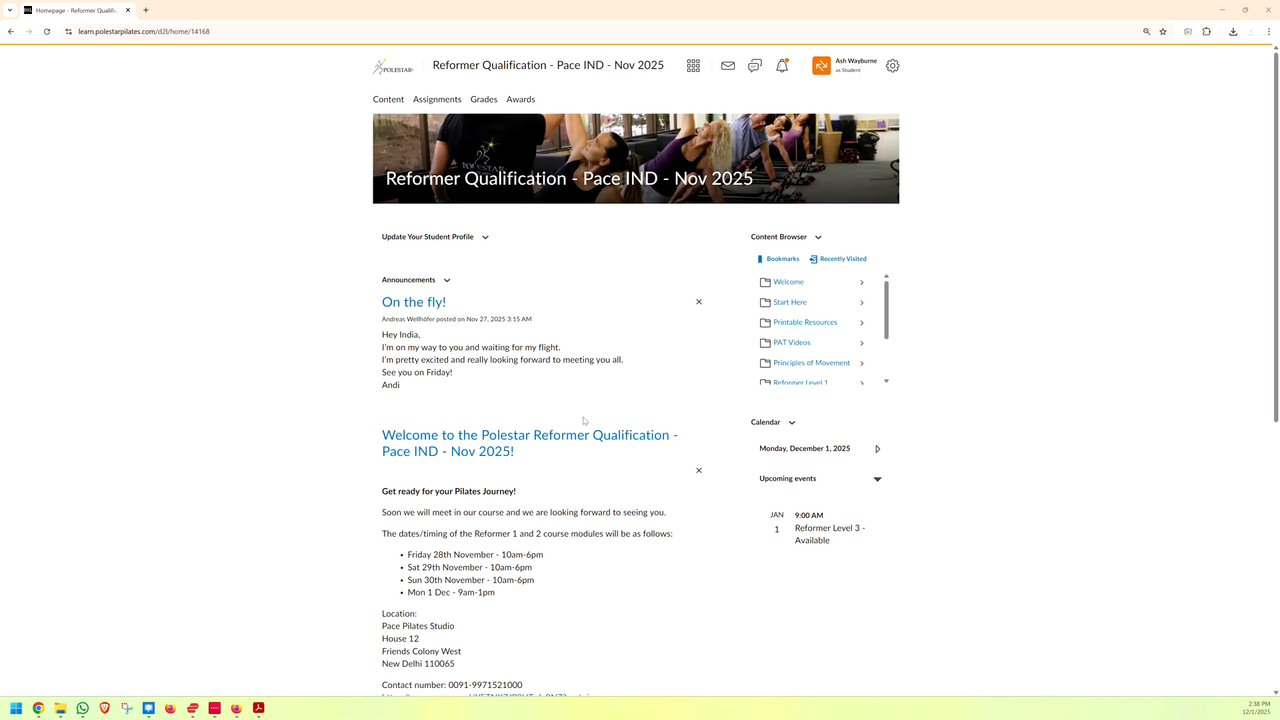Open the browser three-dot menu

tap(1269, 31)
